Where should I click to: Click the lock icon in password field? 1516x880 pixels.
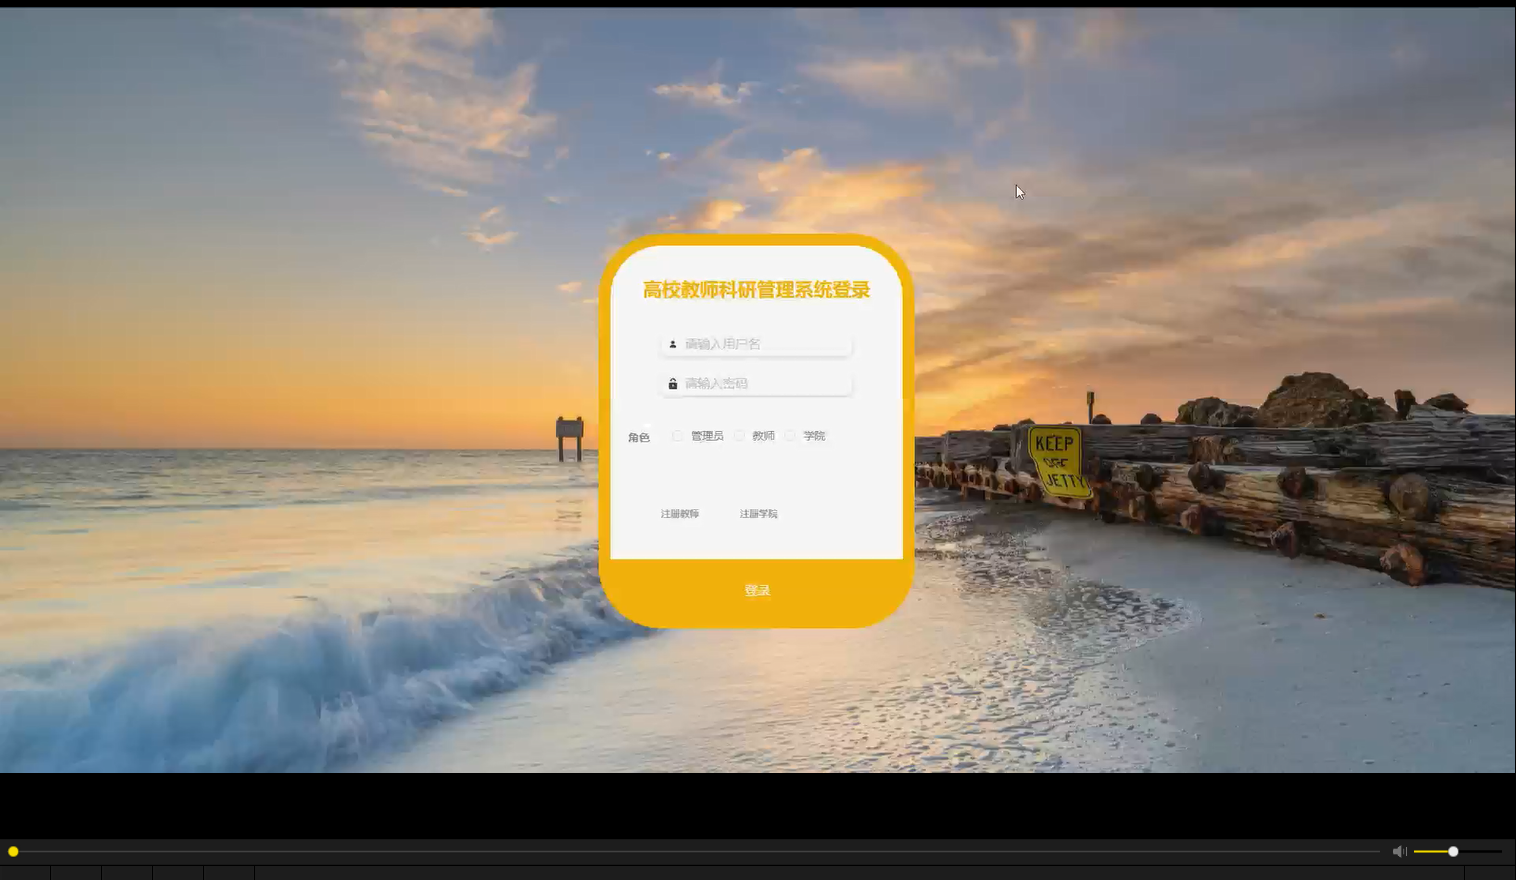673,384
